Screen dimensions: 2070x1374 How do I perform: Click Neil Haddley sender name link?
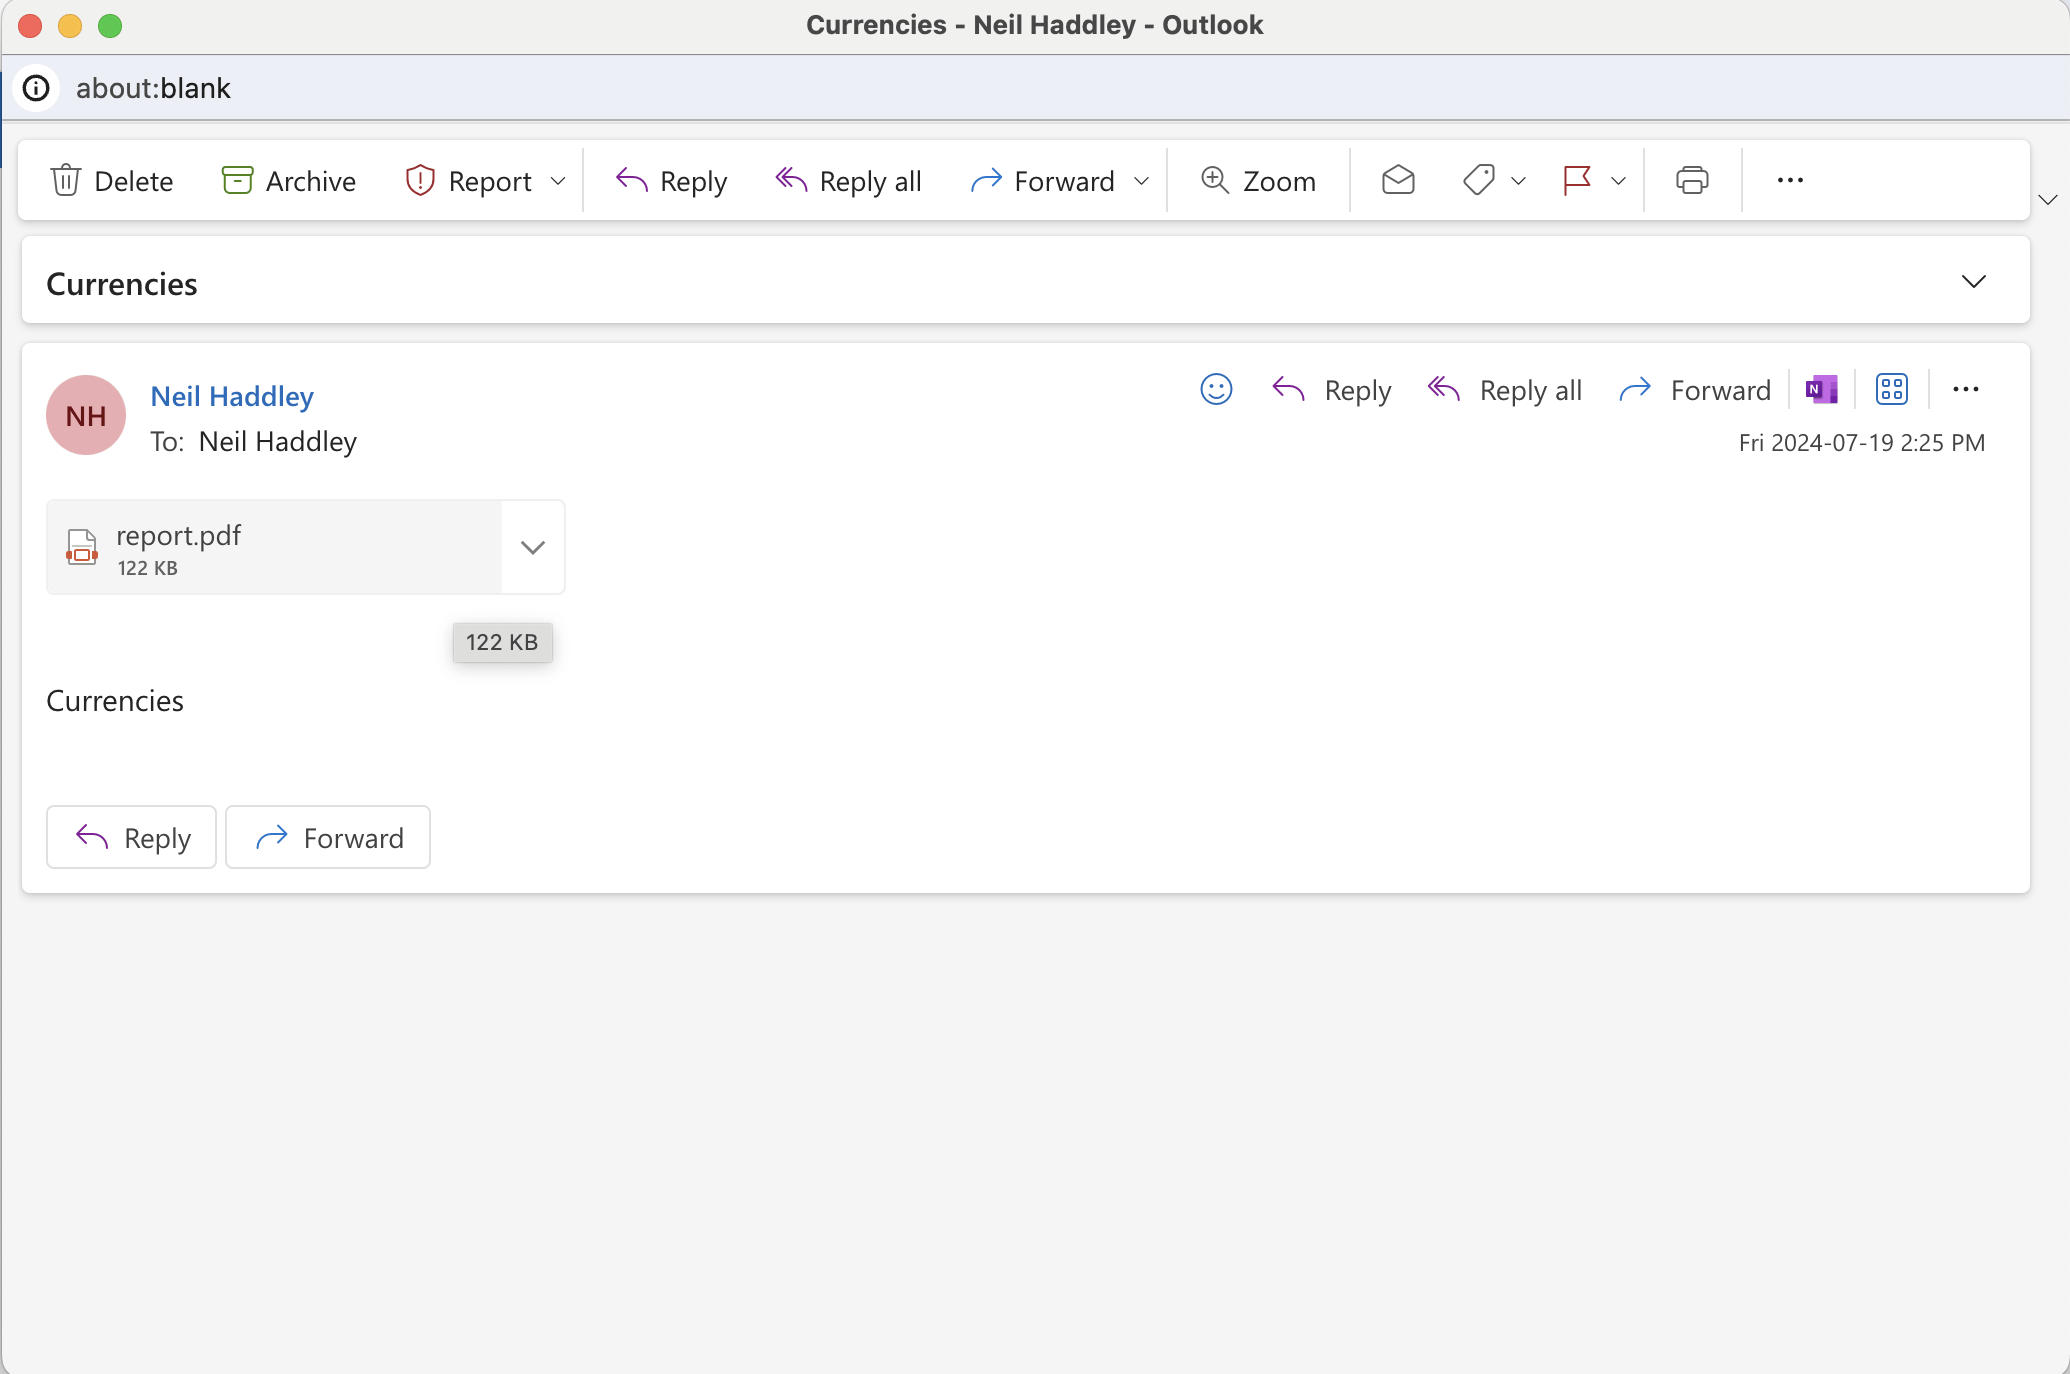[232, 397]
